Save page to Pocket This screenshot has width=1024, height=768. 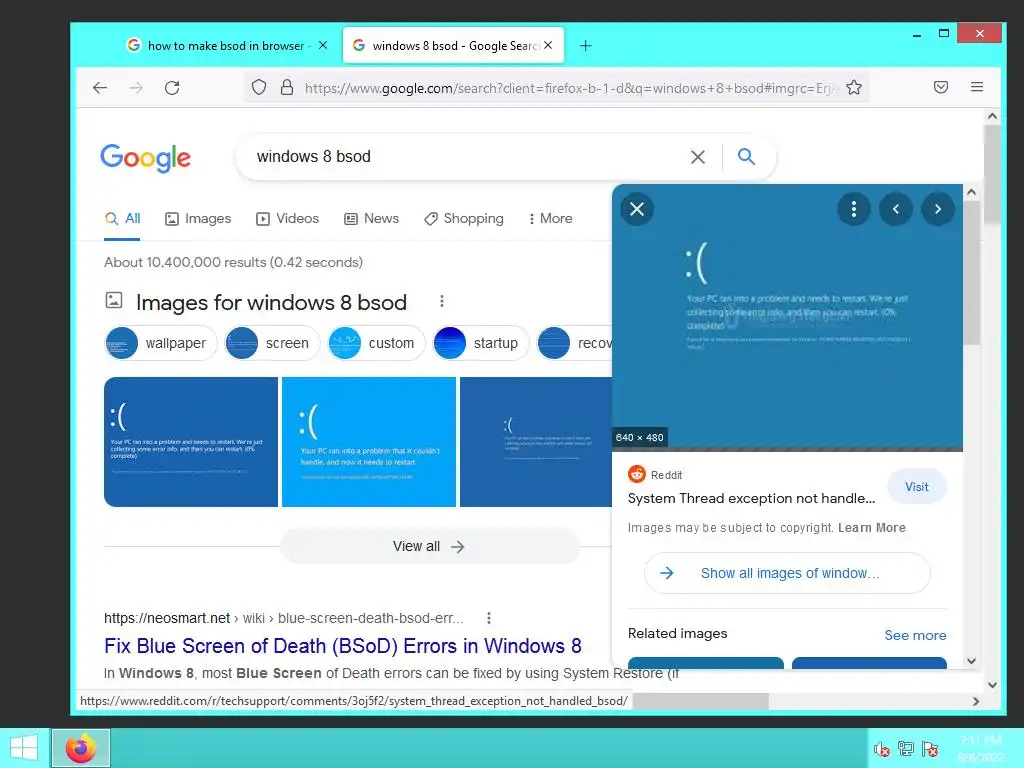(x=940, y=87)
